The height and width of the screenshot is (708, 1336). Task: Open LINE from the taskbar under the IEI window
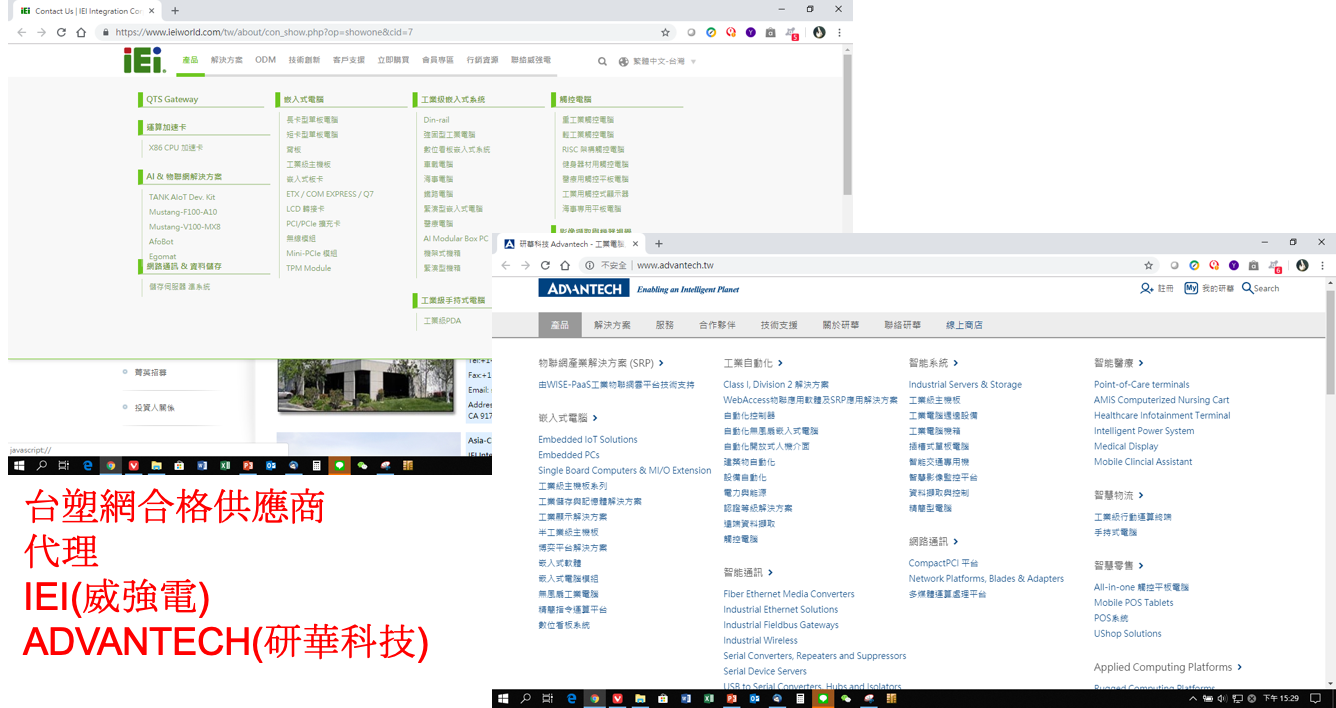coord(340,466)
